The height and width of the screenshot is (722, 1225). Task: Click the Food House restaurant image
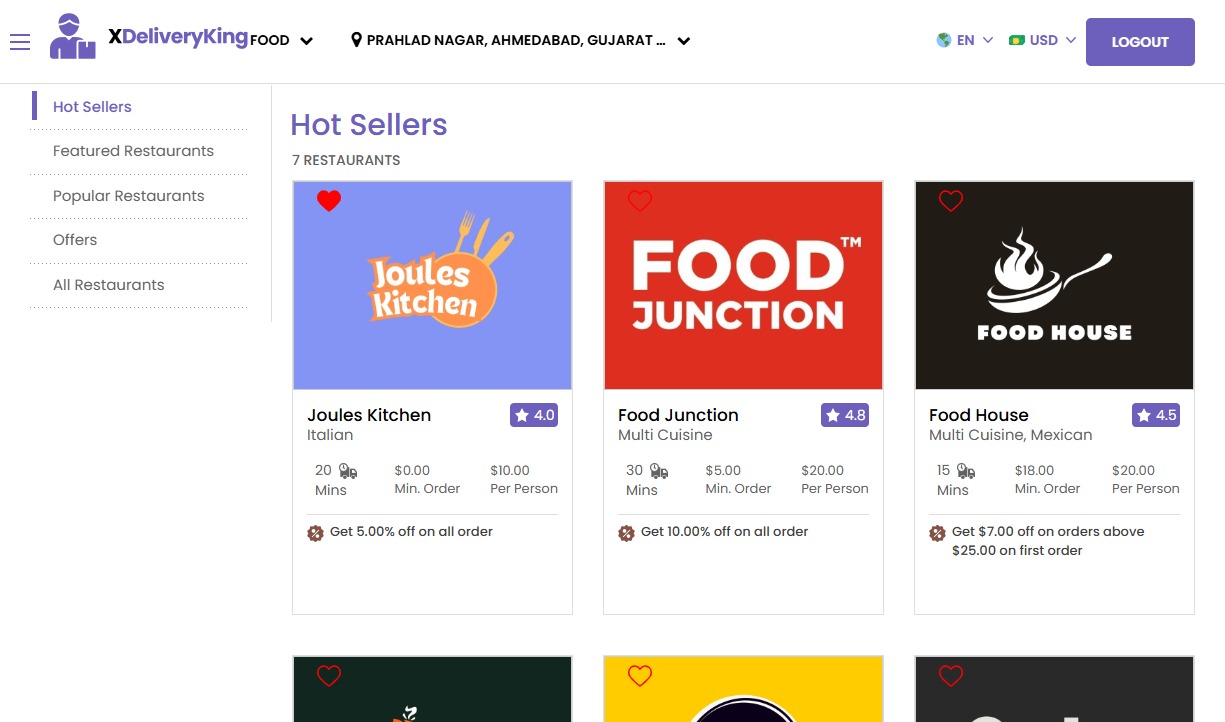(x=1054, y=285)
